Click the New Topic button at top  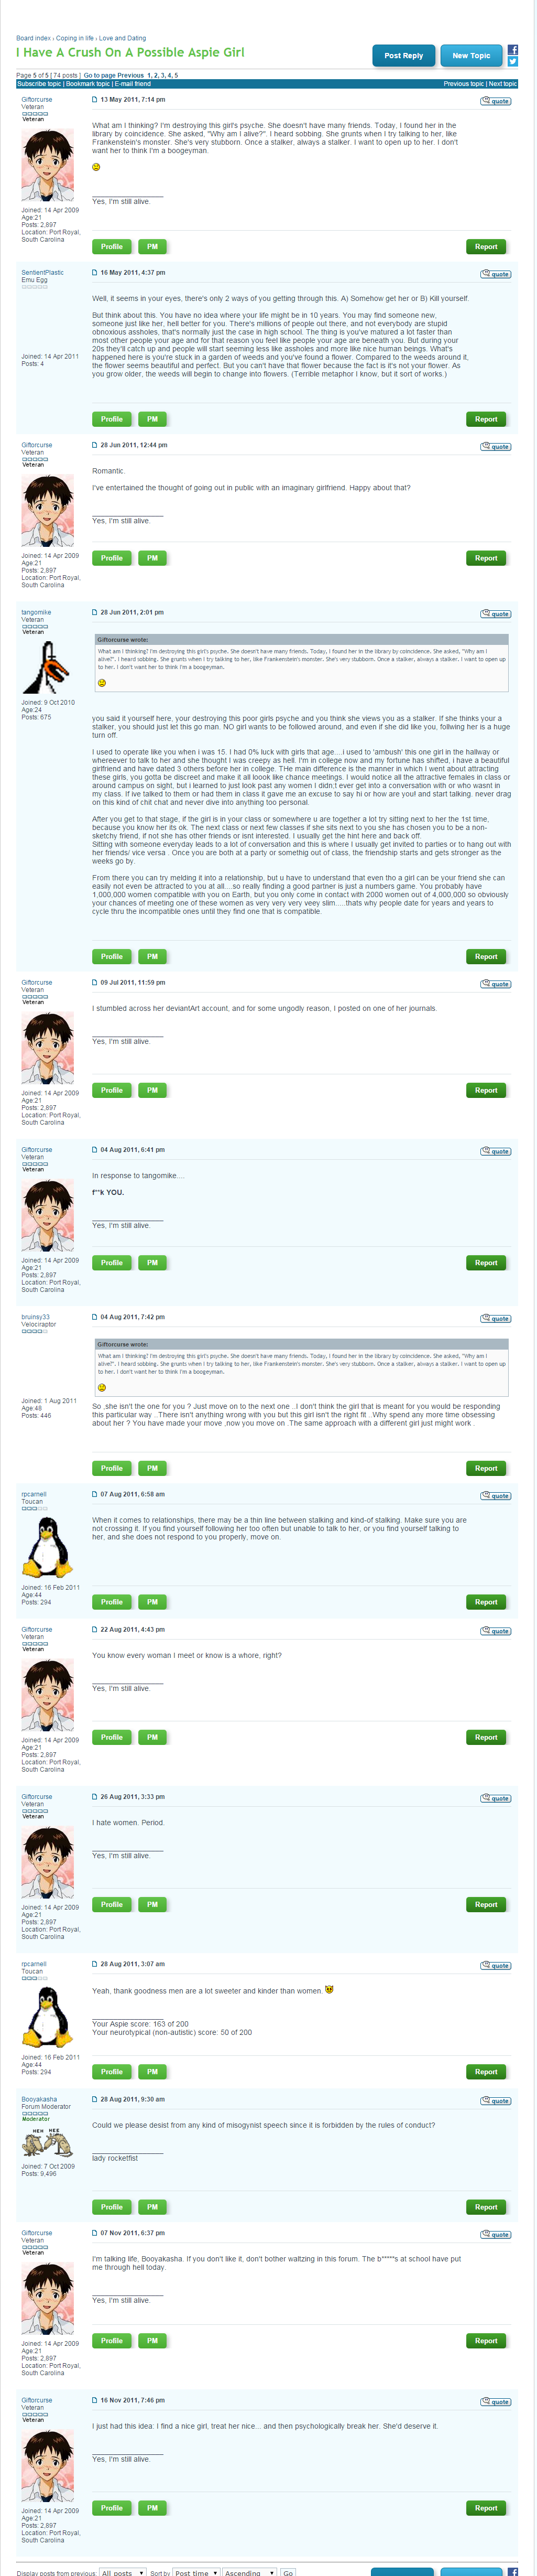[x=472, y=56]
